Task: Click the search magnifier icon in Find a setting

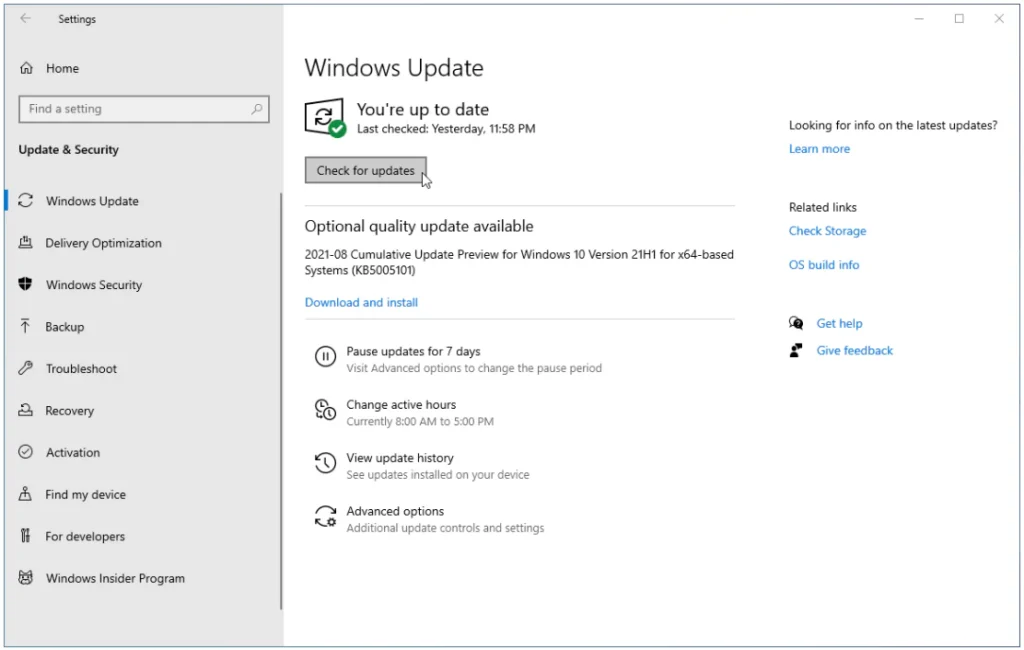Action: pos(257,109)
